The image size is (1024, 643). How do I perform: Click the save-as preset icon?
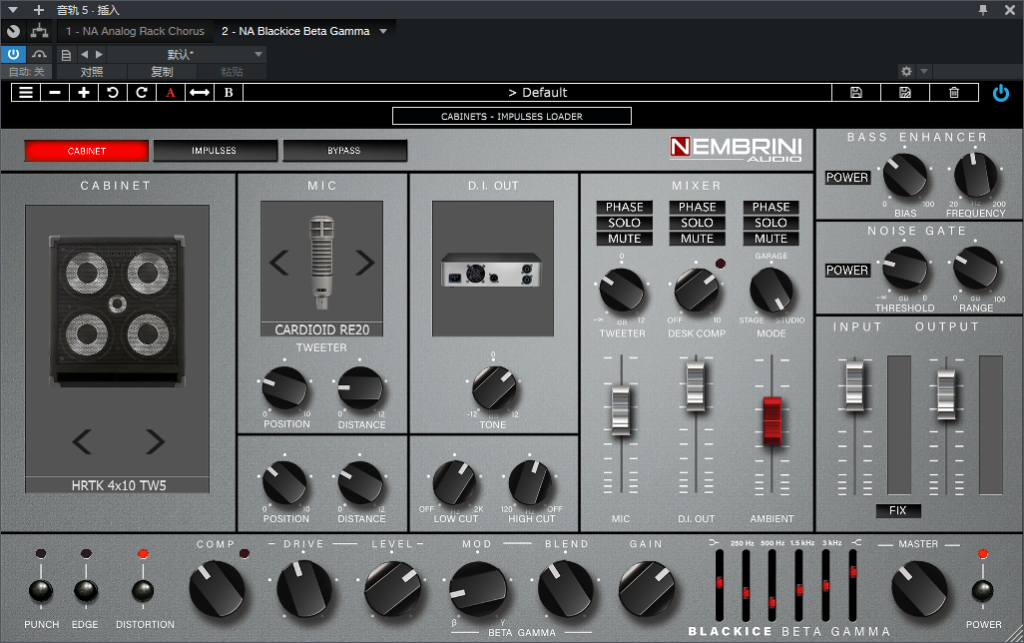point(905,93)
